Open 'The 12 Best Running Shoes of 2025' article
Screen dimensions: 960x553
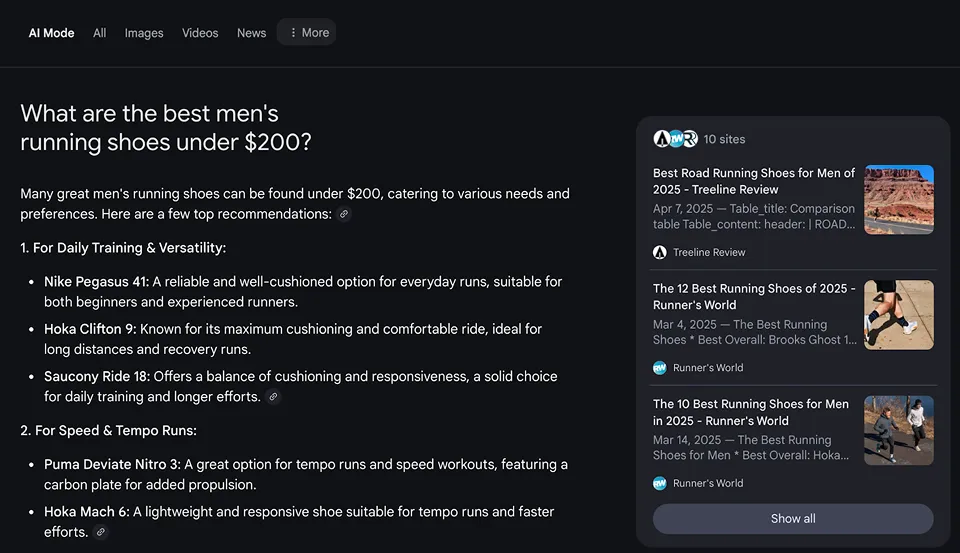tap(754, 296)
